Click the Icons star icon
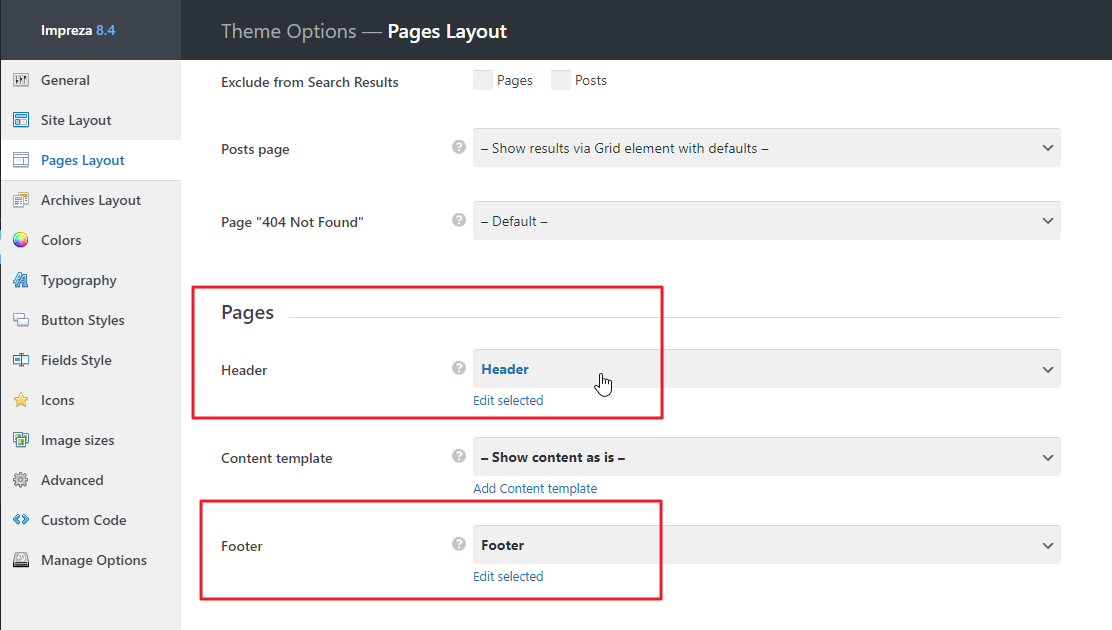Screen dimensions: 1112x630 21,400
